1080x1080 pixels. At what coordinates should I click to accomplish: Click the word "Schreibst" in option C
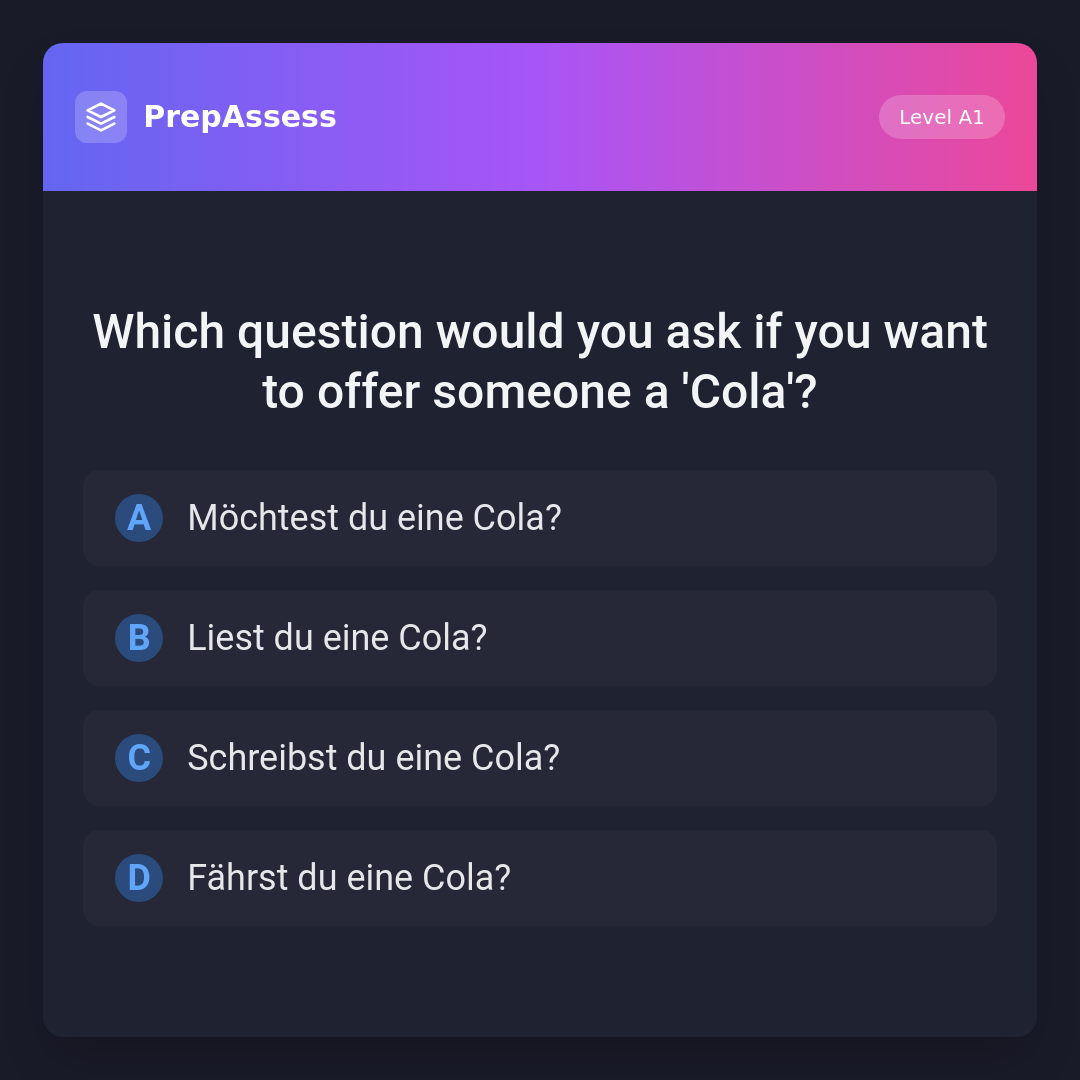(262, 758)
